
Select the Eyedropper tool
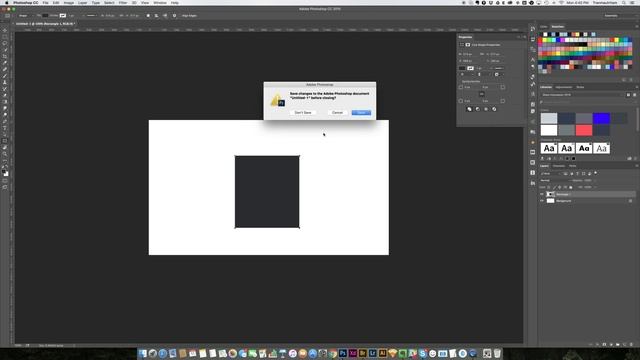(x=5, y=63)
